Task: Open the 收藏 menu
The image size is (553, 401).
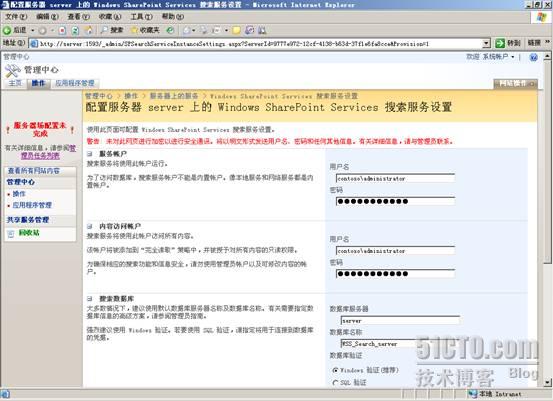Action: point(110,17)
